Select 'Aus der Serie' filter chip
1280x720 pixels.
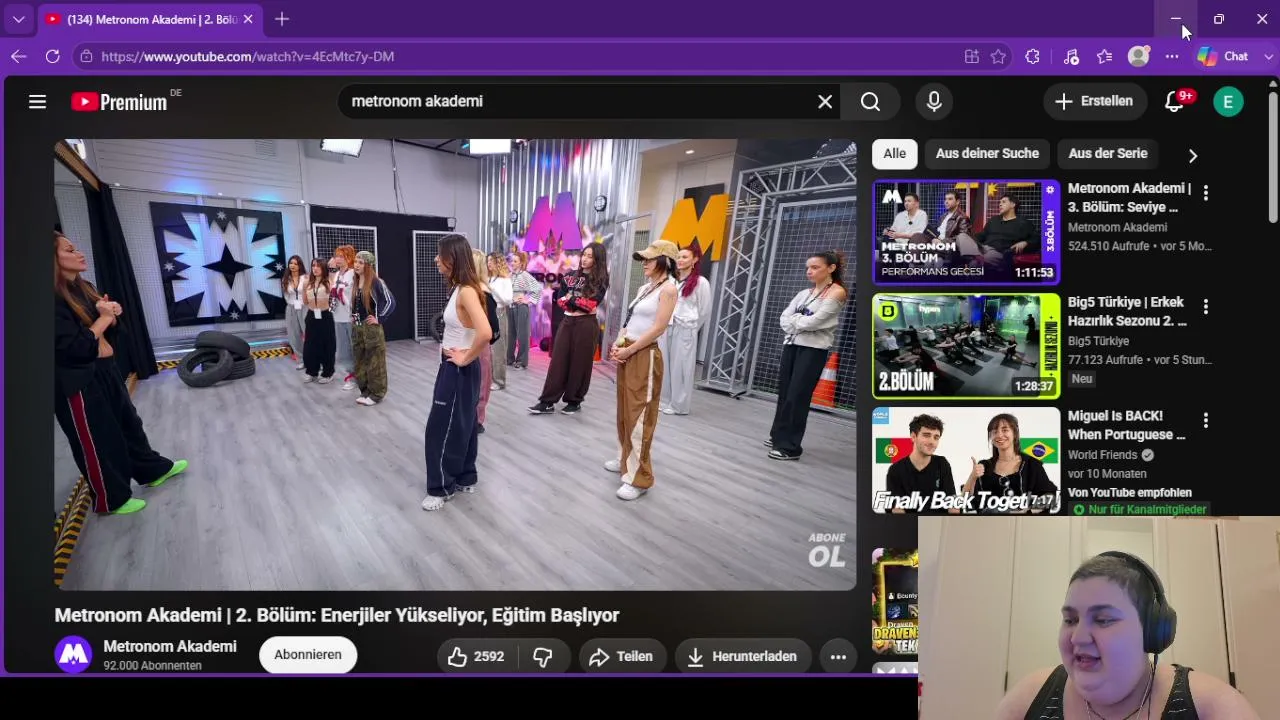tap(1108, 153)
